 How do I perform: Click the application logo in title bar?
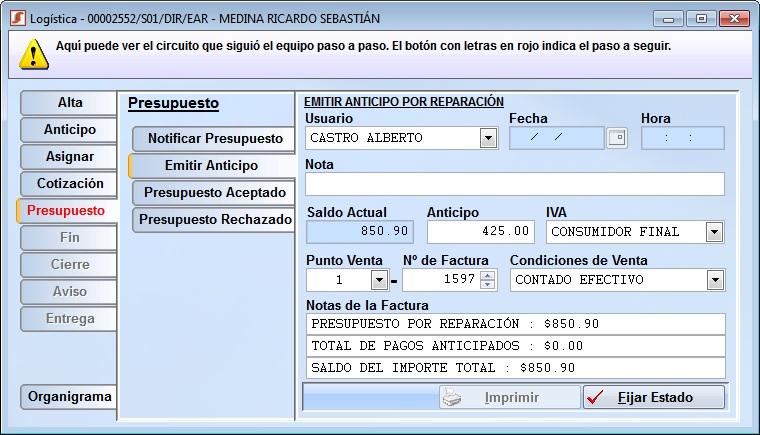pos(17,19)
